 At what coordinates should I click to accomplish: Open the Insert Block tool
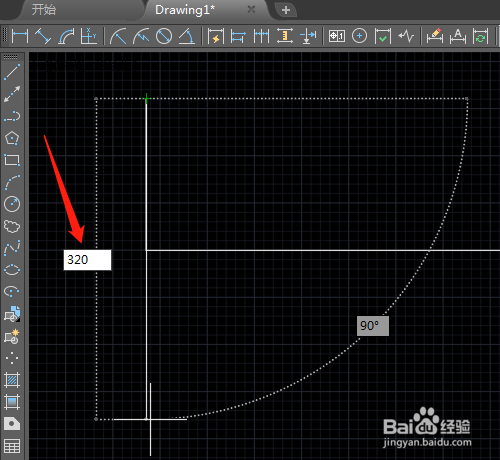click(x=12, y=314)
